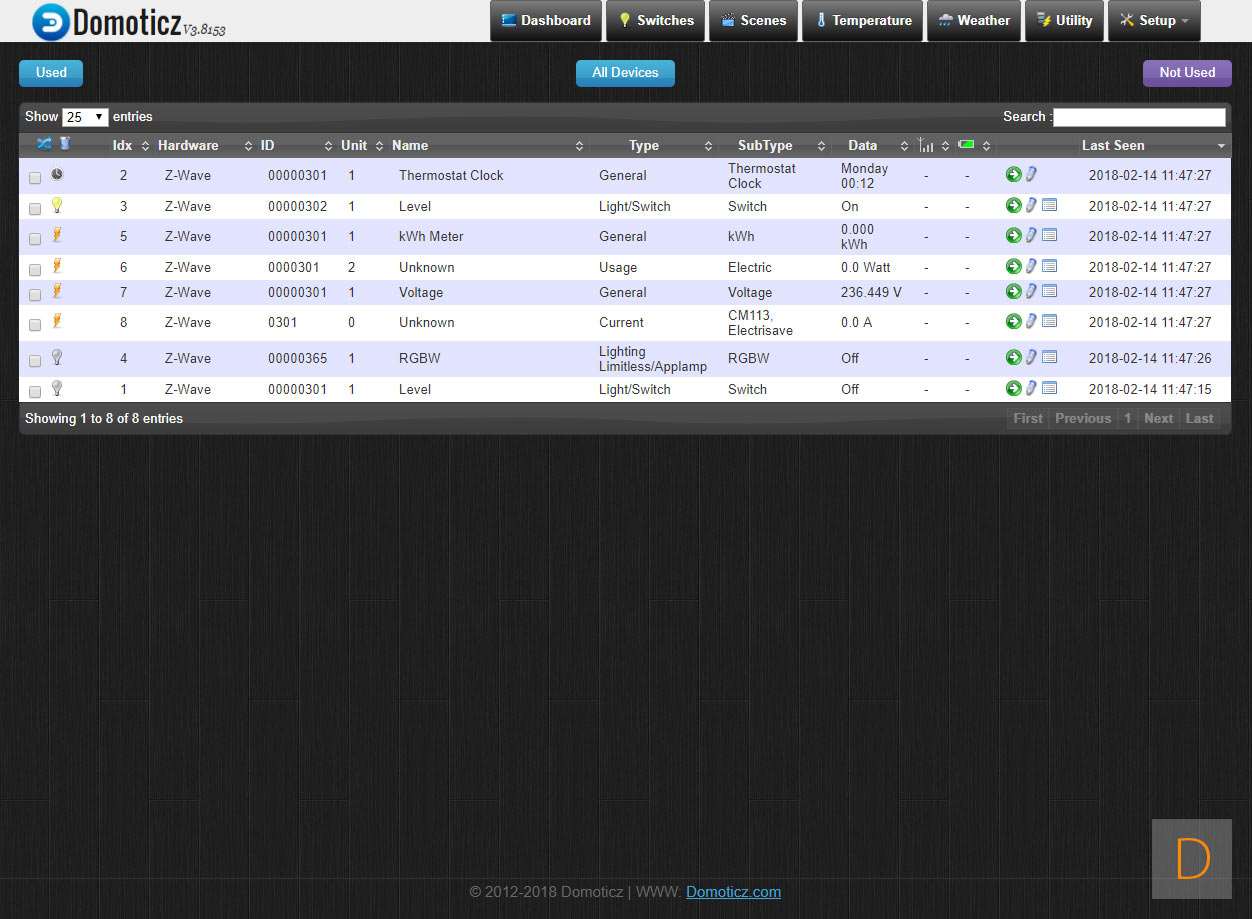Viewport: 1252px width, 919px height.
Task: Tick the checkbox for Thermostat Clock row
Action: (x=35, y=178)
